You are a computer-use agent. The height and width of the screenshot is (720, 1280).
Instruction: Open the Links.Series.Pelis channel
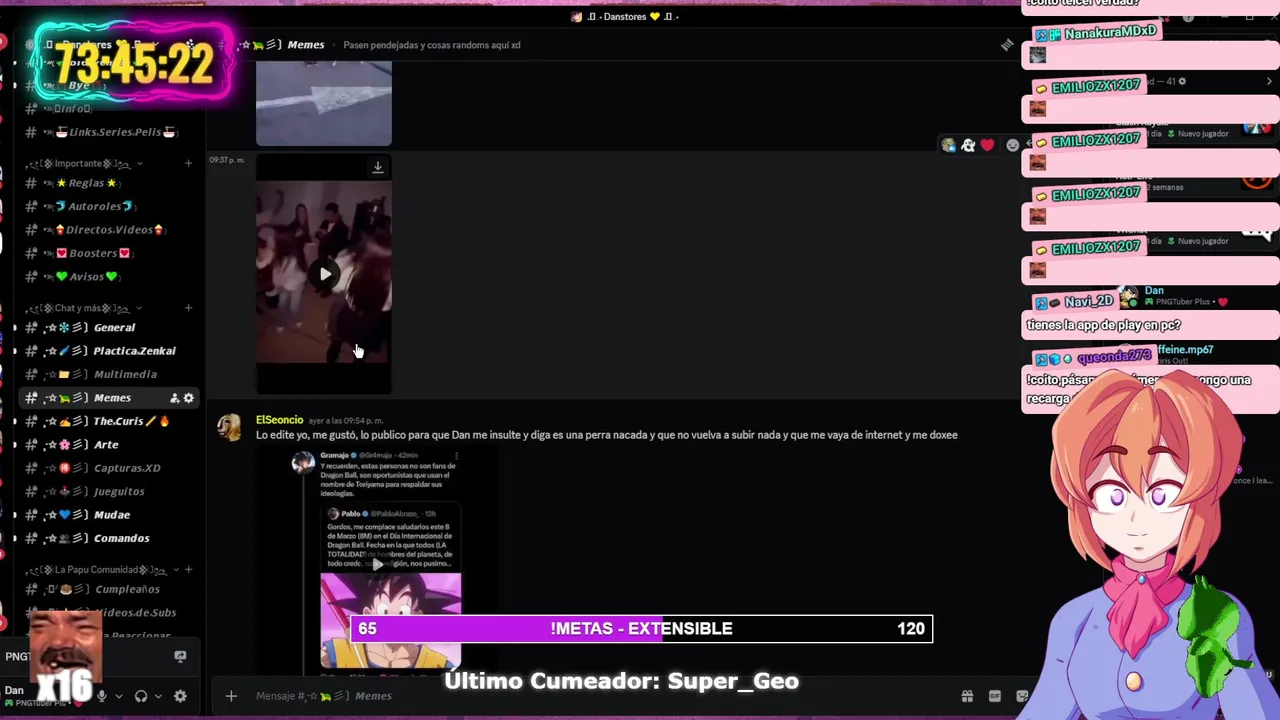110,132
